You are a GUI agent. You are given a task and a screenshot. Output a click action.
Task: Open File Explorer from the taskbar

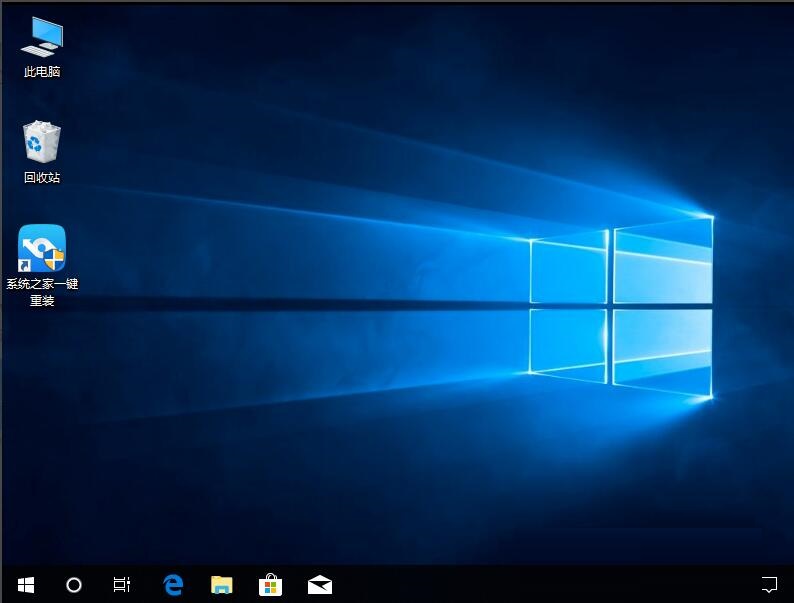point(221,585)
